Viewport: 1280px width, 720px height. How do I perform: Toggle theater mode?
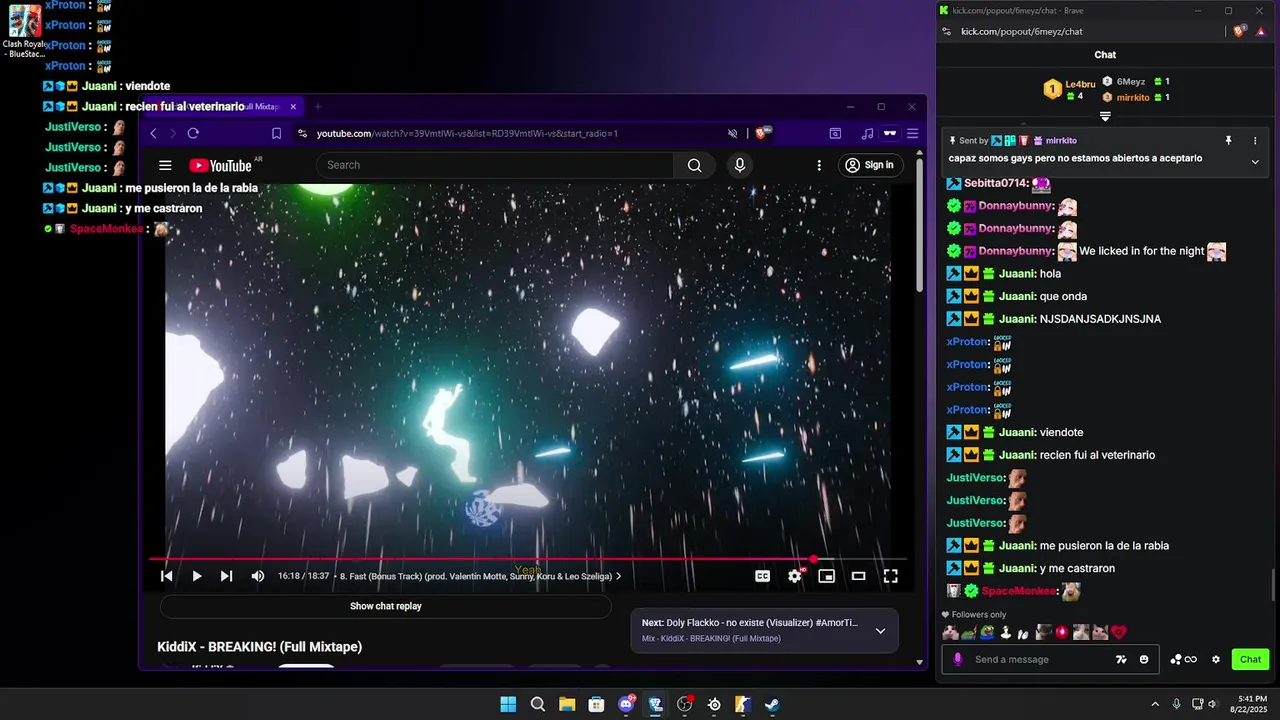858,576
